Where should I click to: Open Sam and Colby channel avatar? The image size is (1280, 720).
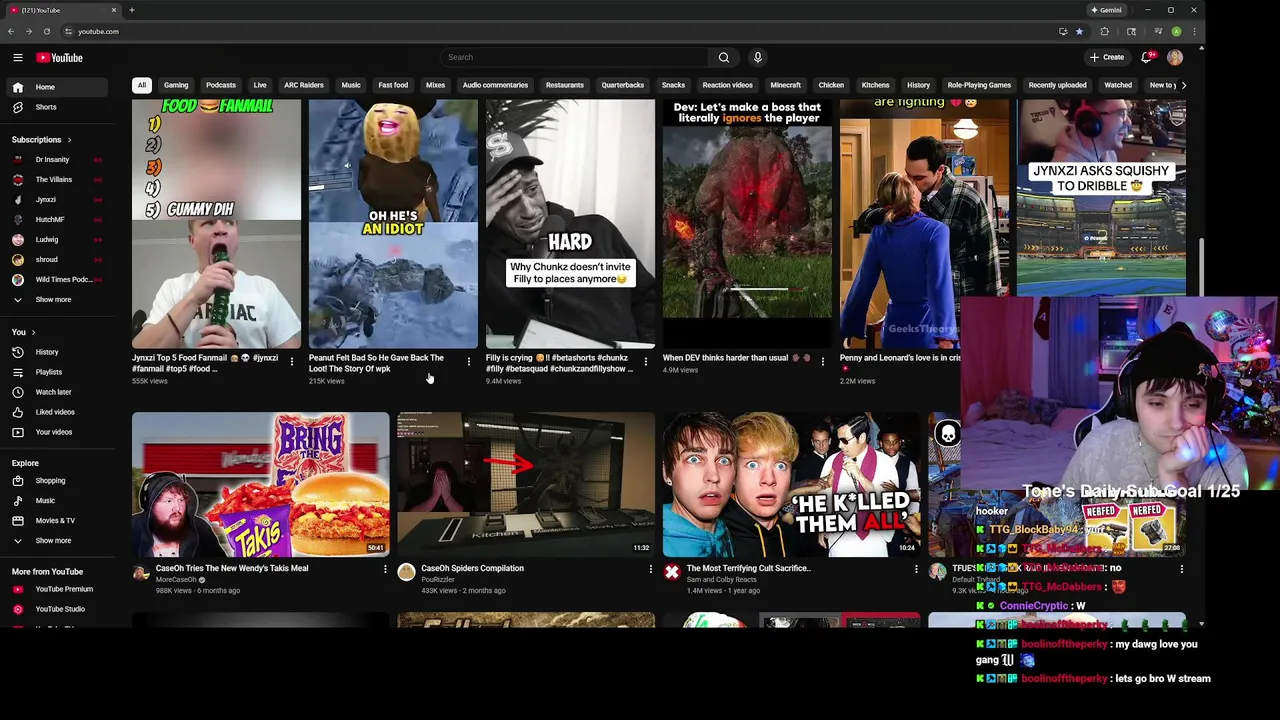click(x=672, y=572)
